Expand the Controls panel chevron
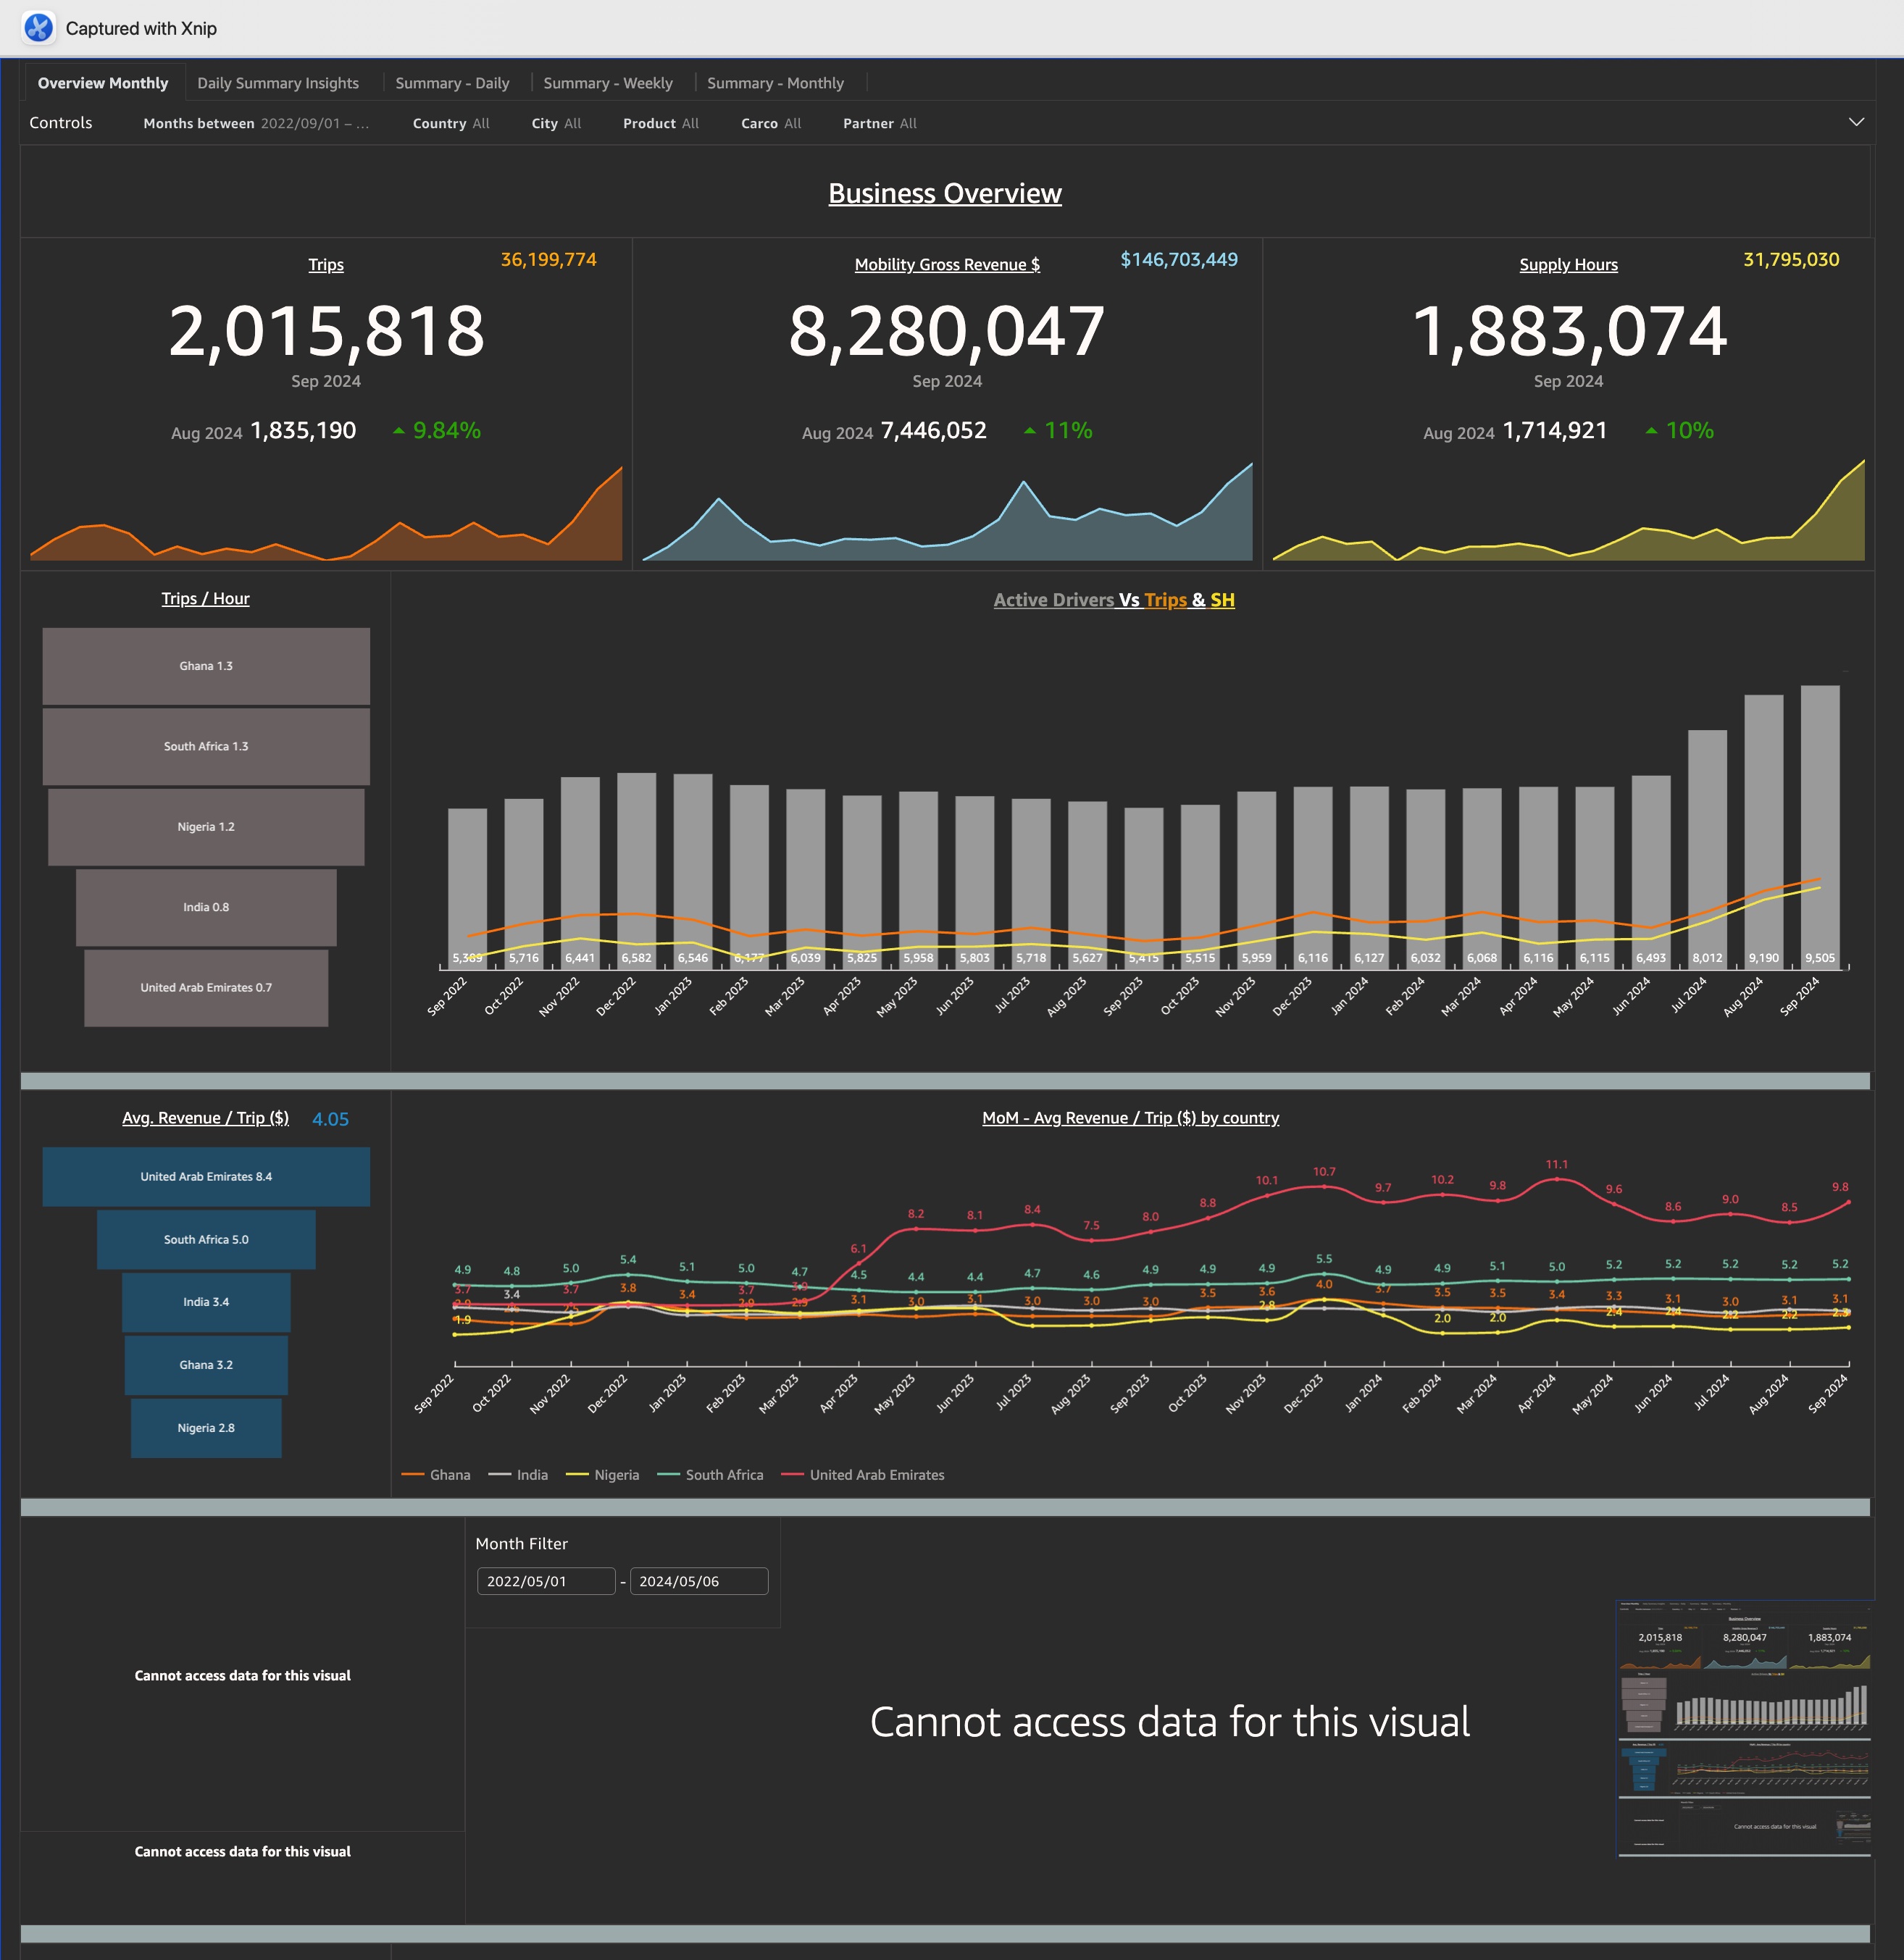Viewport: 1904px width, 1960px height. [1856, 122]
